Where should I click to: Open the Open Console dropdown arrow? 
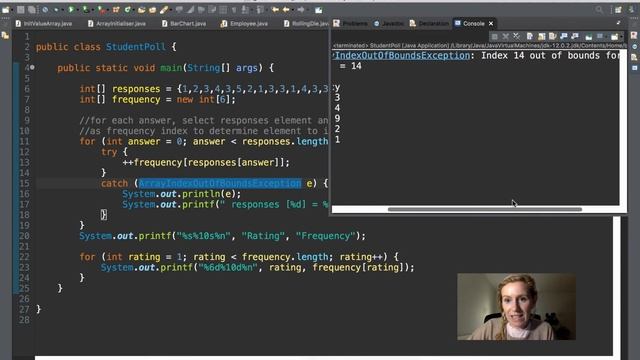click(622, 37)
